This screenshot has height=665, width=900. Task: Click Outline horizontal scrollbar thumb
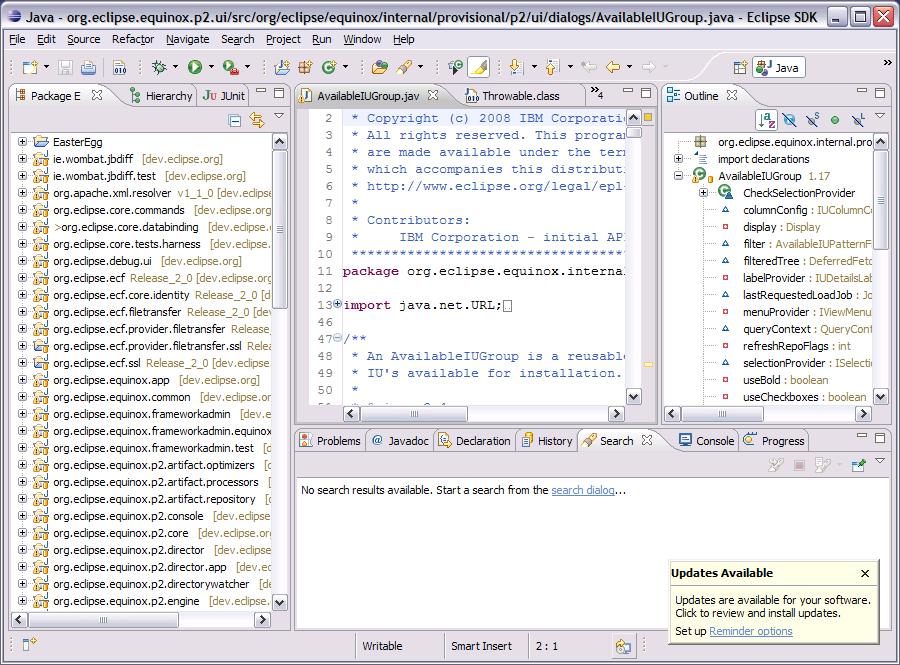722,413
